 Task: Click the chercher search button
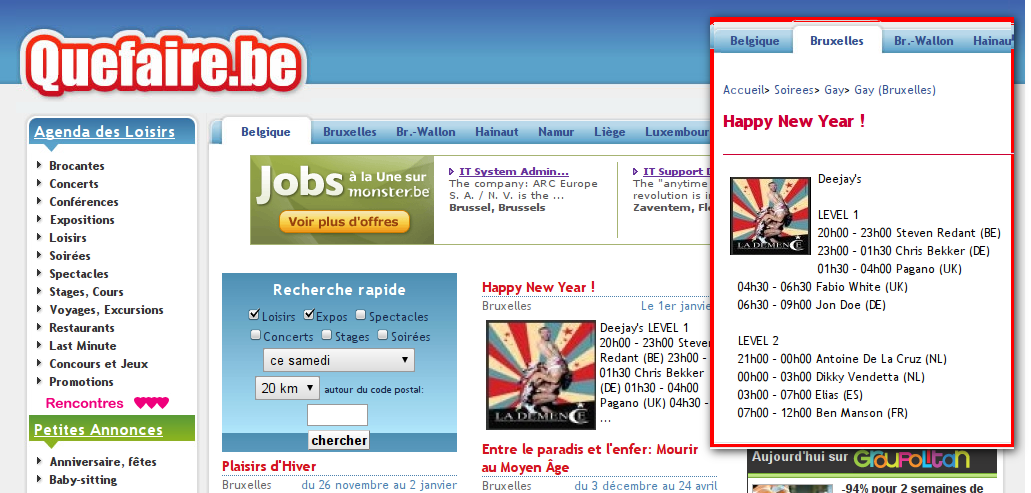pyautogui.click(x=339, y=440)
